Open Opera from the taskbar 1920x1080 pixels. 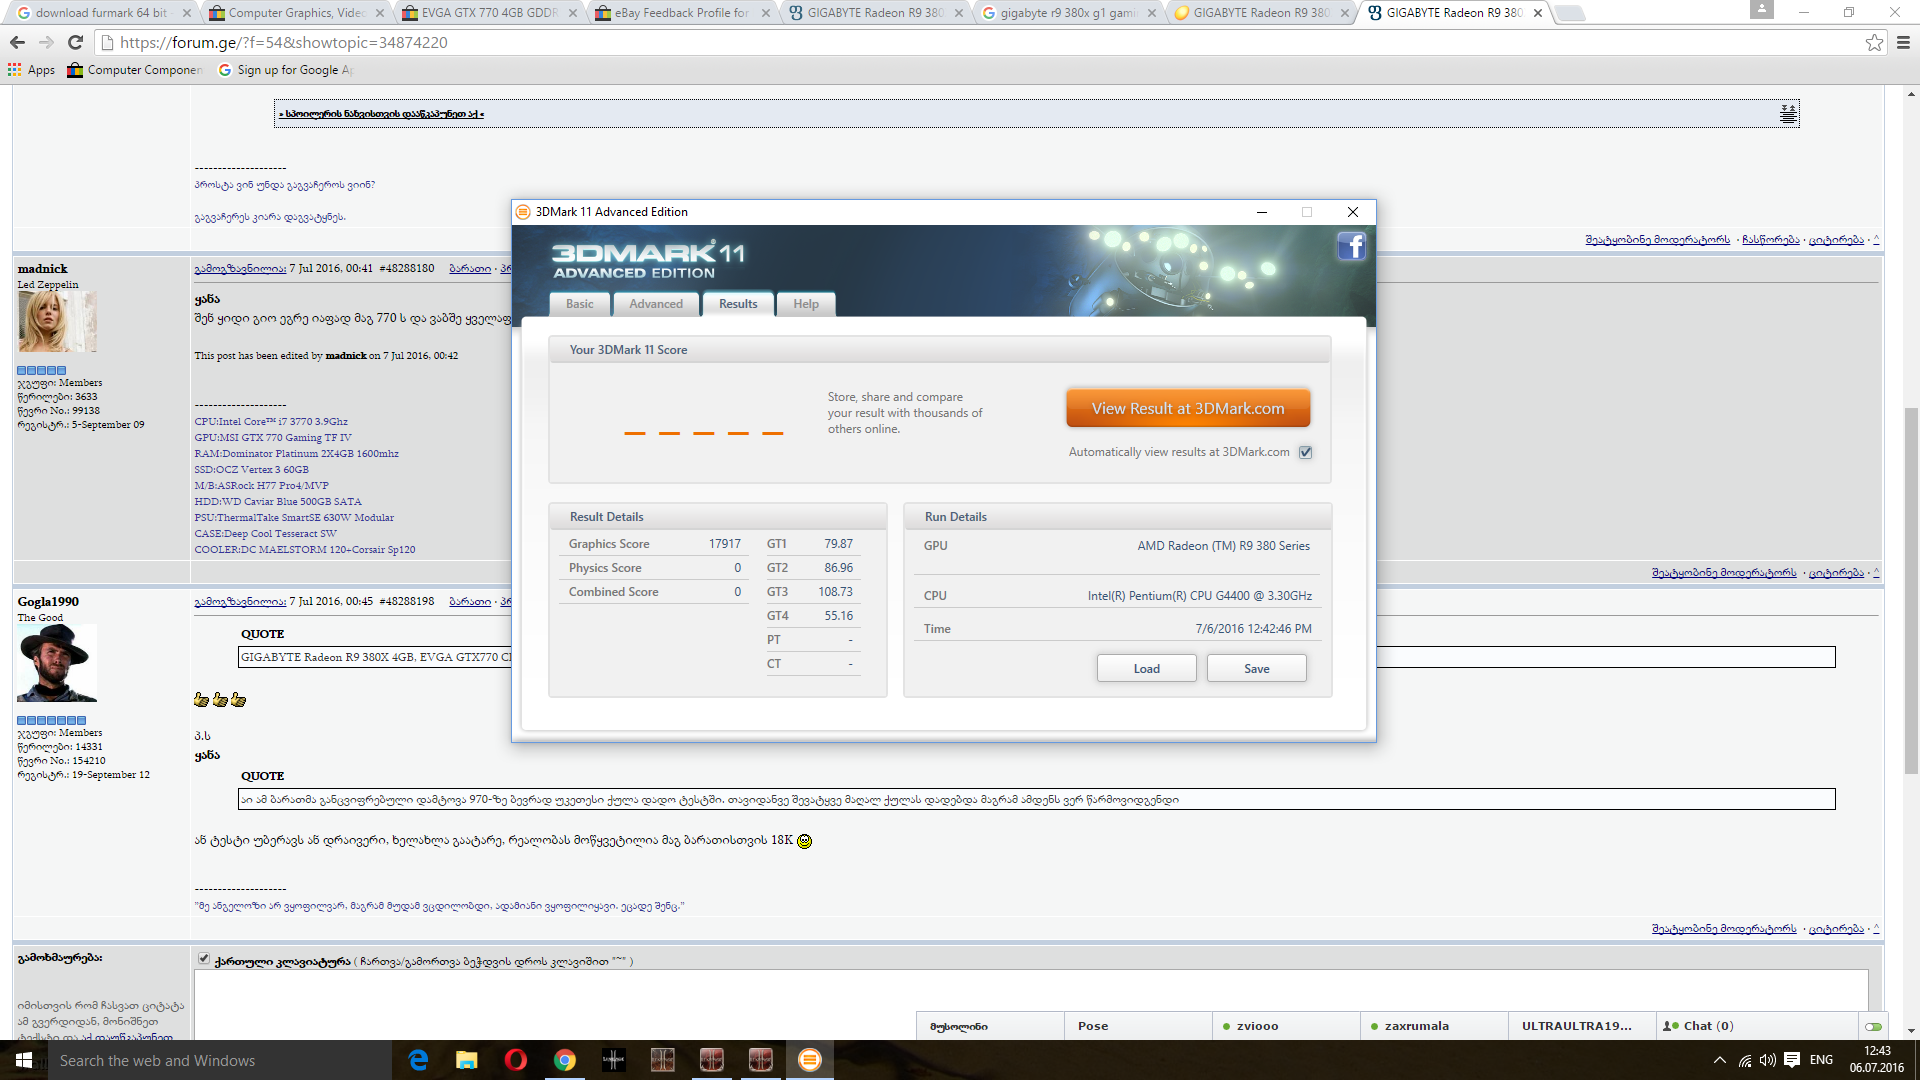(x=515, y=1059)
